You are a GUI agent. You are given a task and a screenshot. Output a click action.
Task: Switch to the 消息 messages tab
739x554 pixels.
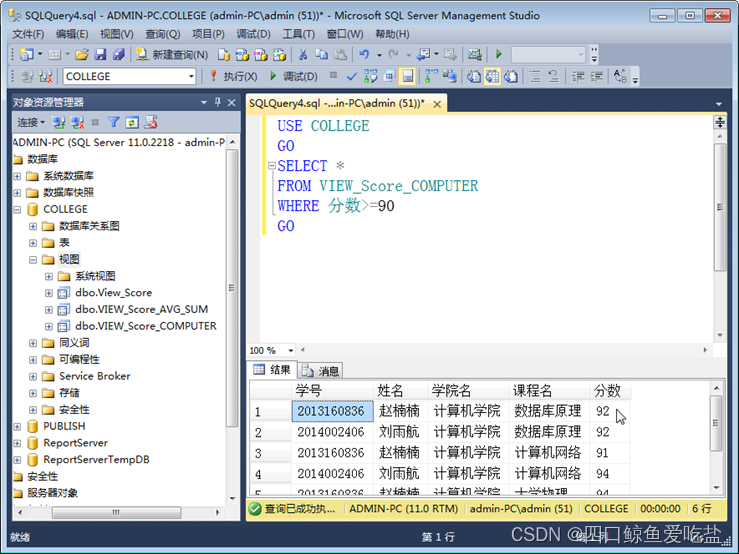(320, 371)
